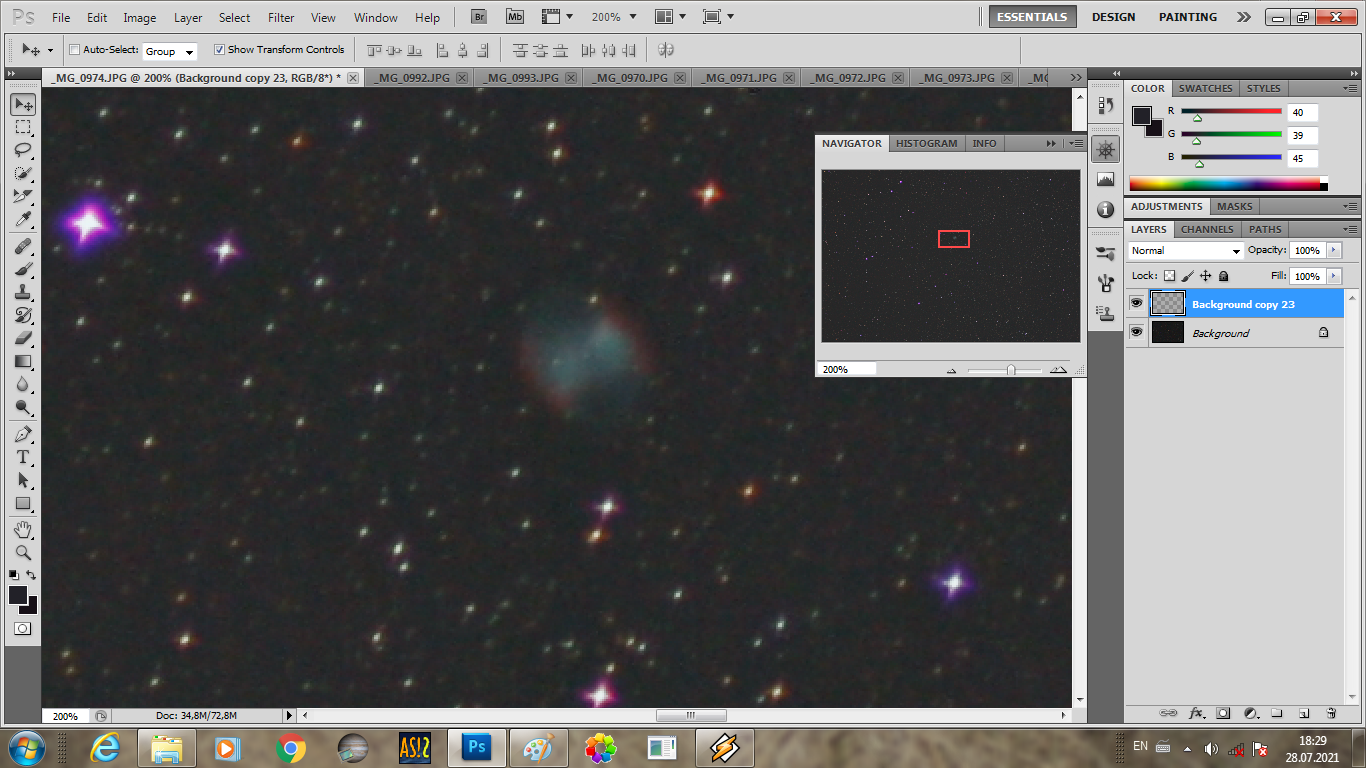This screenshot has width=1366, height=768.
Task: Select the Path Selection tool
Action: pyautogui.click(x=23, y=480)
